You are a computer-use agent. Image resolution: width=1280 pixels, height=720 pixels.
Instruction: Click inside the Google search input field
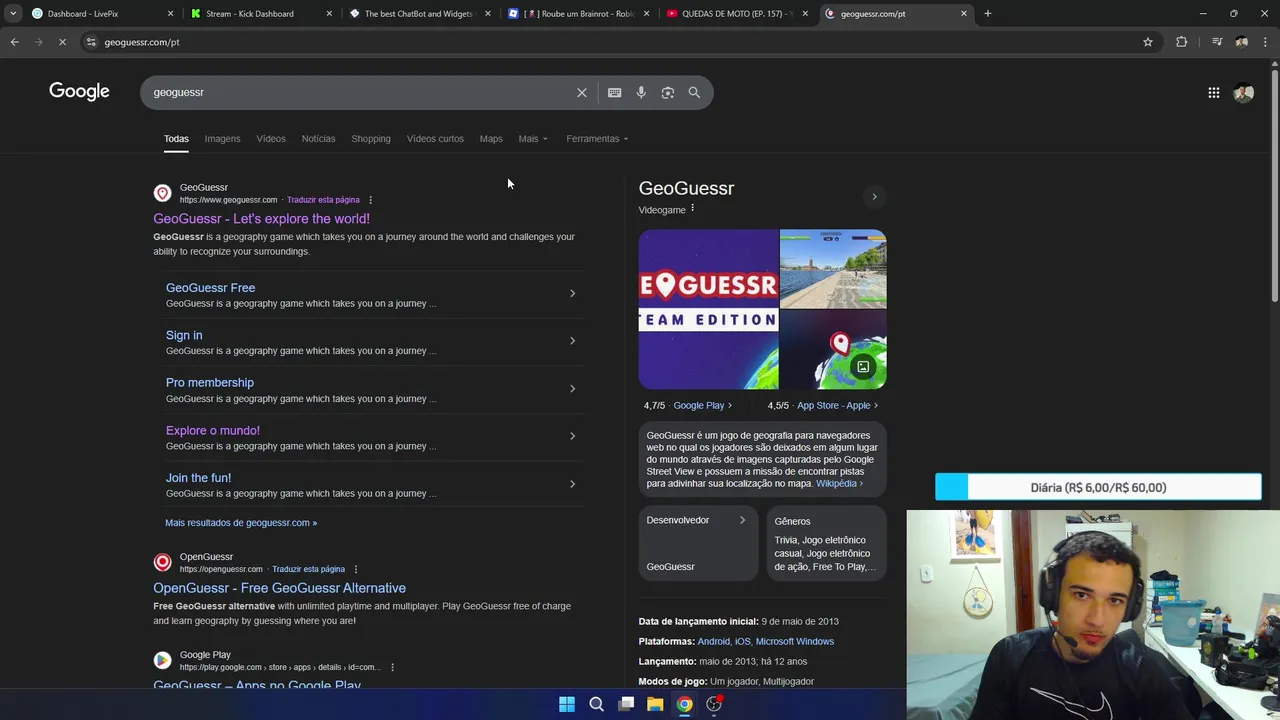tap(360, 92)
